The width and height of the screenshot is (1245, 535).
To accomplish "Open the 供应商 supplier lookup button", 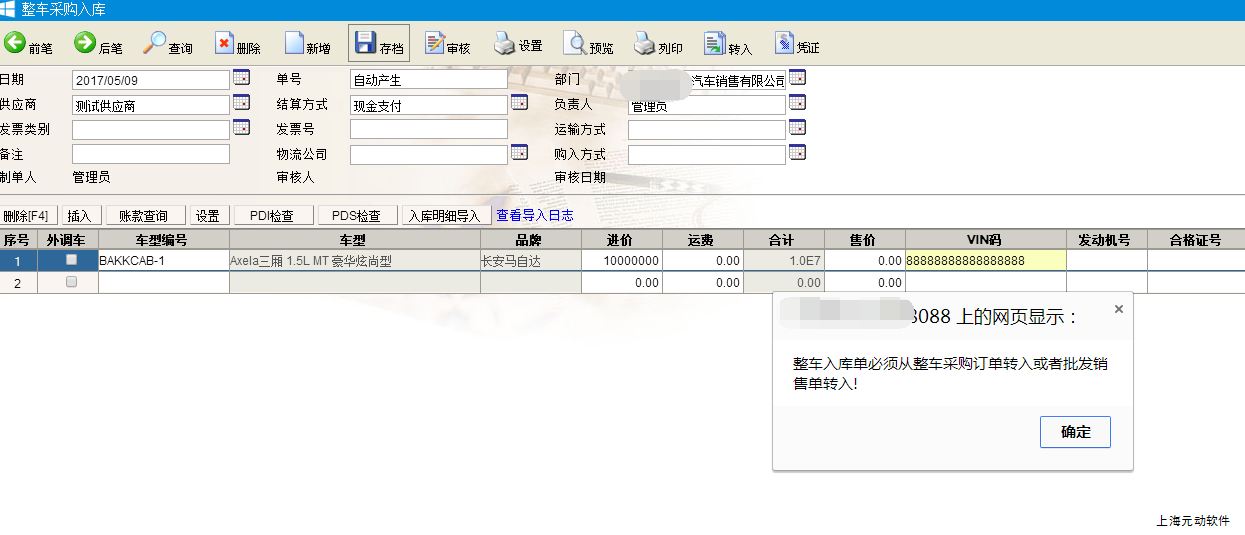I will click(x=241, y=103).
